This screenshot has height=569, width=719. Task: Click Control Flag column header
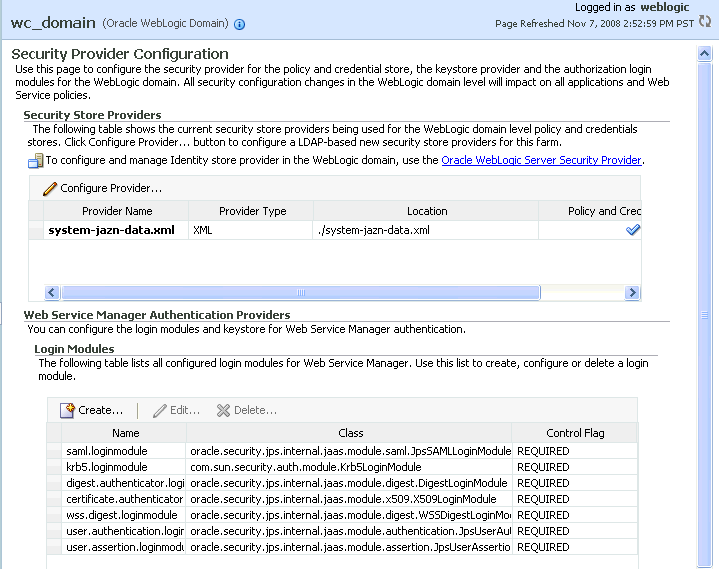pyautogui.click(x=575, y=433)
